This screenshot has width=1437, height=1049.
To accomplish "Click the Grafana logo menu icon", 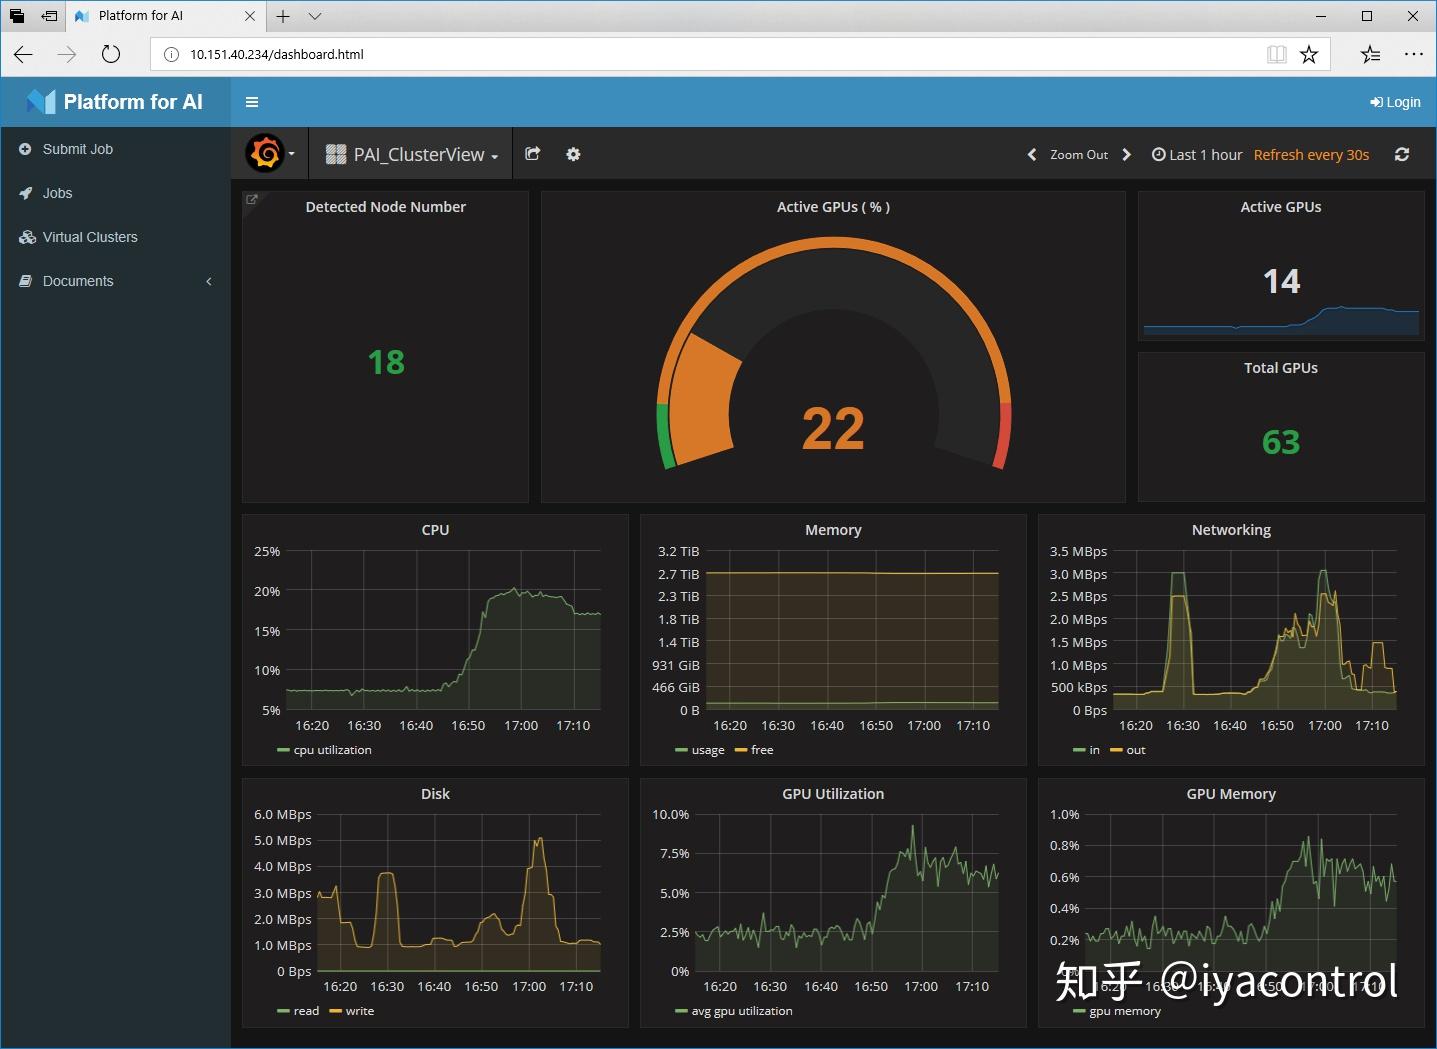I will (x=266, y=154).
